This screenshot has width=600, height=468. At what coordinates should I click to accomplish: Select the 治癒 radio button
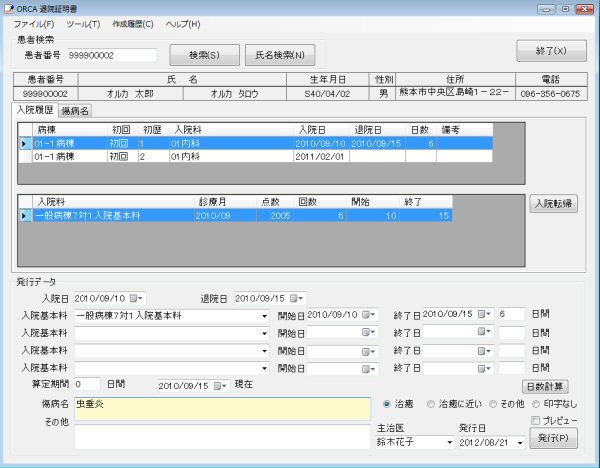click(386, 404)
